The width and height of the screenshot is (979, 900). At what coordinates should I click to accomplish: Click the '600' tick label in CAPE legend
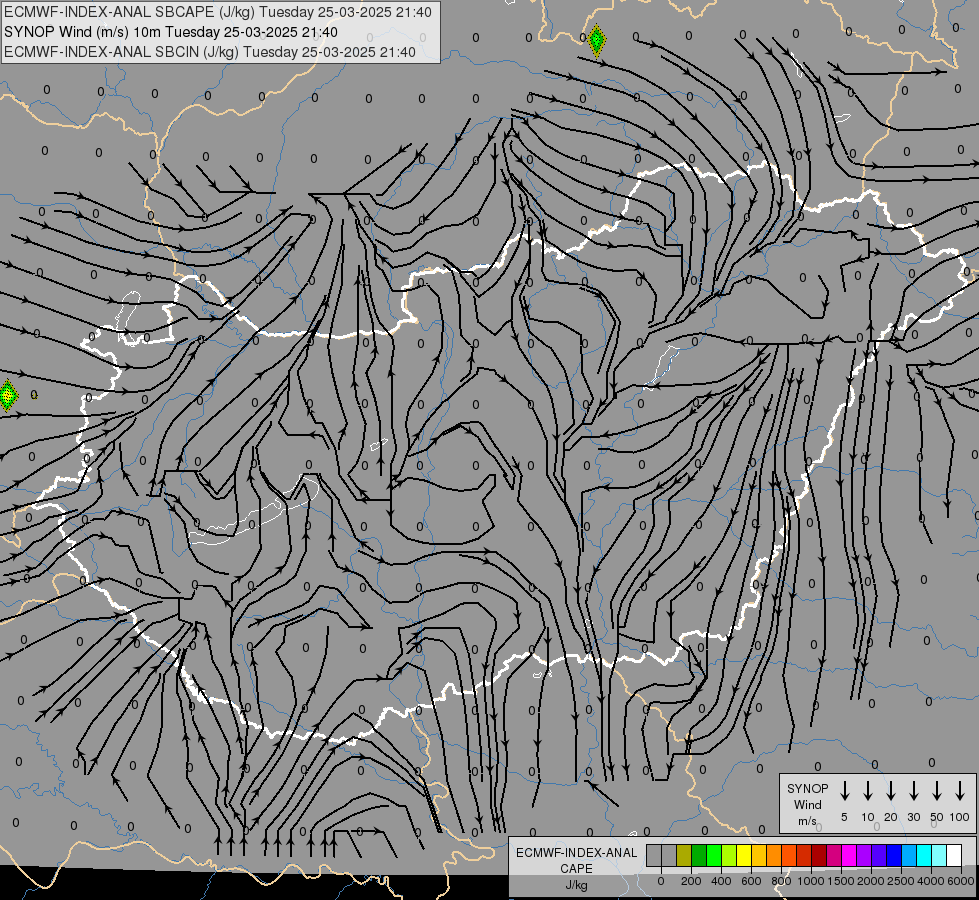coord(751,881)
